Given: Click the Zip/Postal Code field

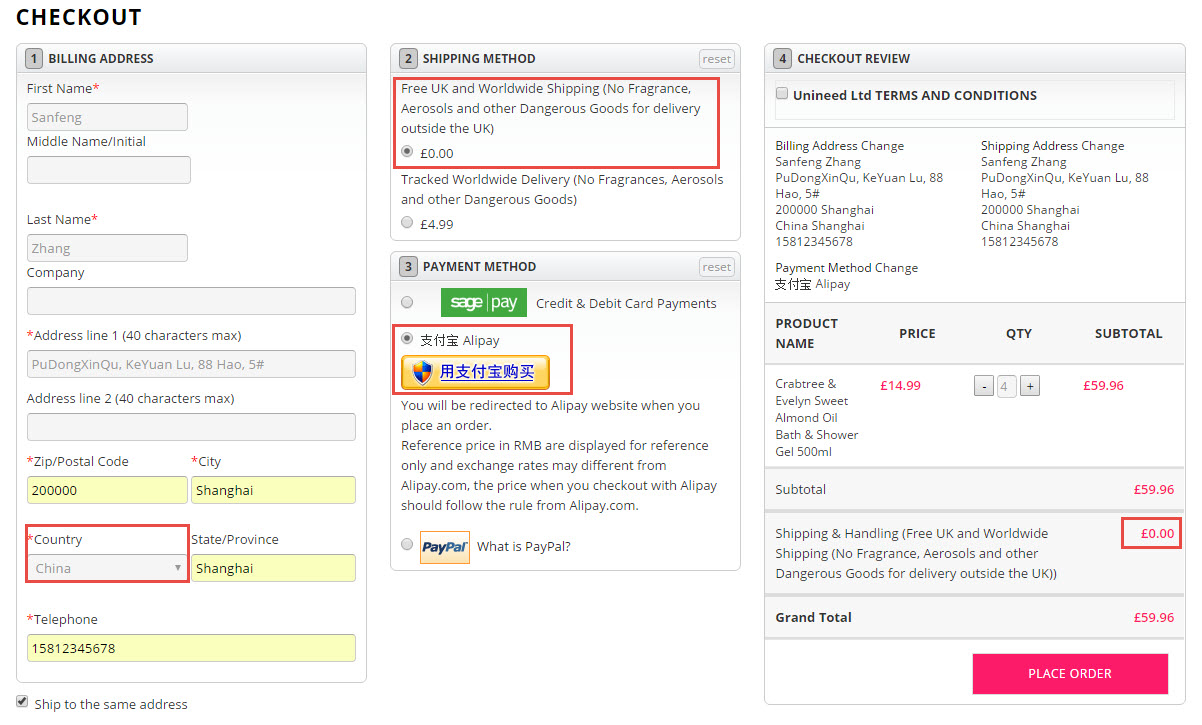Looking at the screenshot, I should click(108, 490).
